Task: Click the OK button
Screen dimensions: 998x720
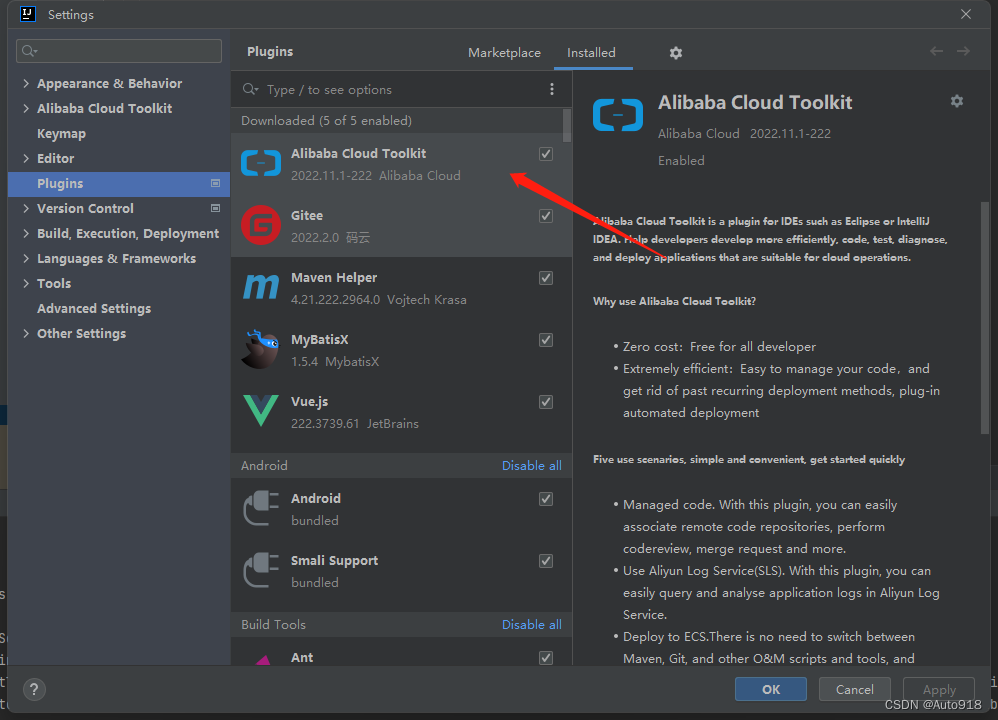Action: point(770,688)
